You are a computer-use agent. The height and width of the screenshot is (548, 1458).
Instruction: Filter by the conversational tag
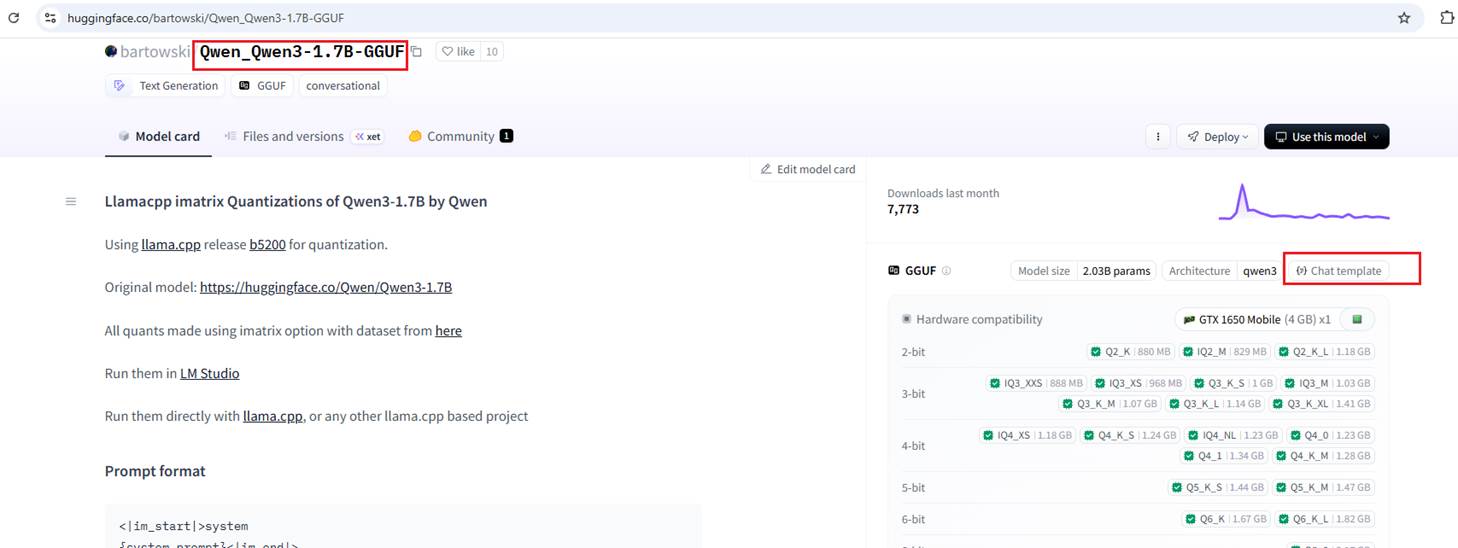pos(343,86)
